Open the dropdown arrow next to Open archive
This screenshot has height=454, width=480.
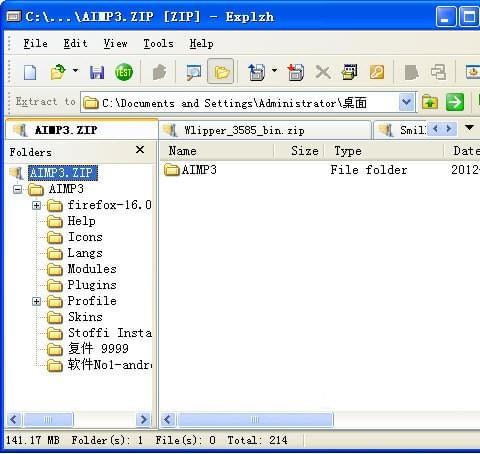(x=76, y=71)
